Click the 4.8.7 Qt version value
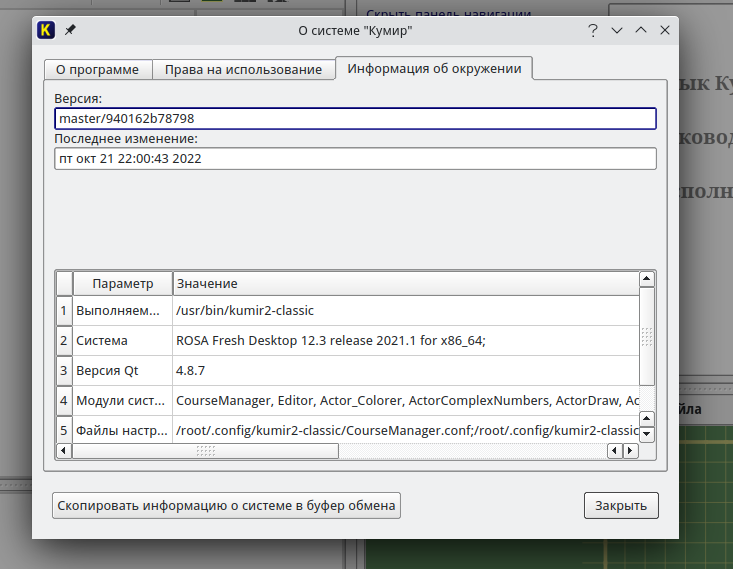Screen dimensions: 733x569 pyautogui.click(x=406, y=371)
